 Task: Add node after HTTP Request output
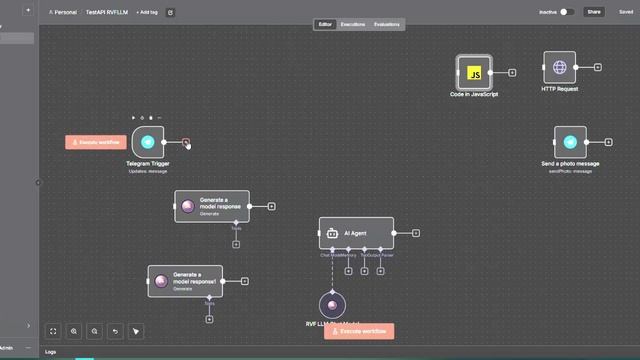[x=598, y=67]
